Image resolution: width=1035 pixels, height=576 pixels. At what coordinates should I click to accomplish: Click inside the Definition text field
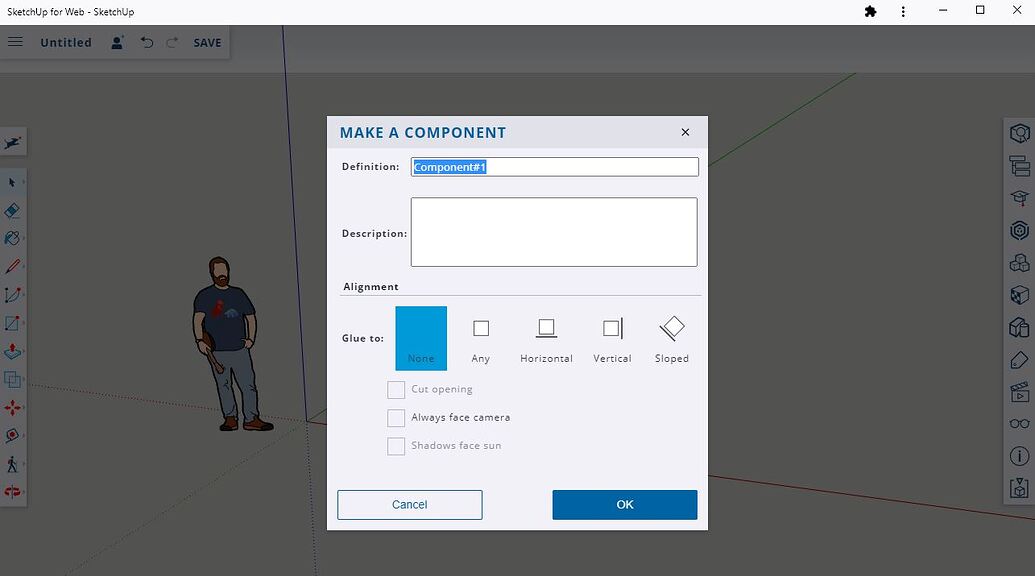(554, 166)
